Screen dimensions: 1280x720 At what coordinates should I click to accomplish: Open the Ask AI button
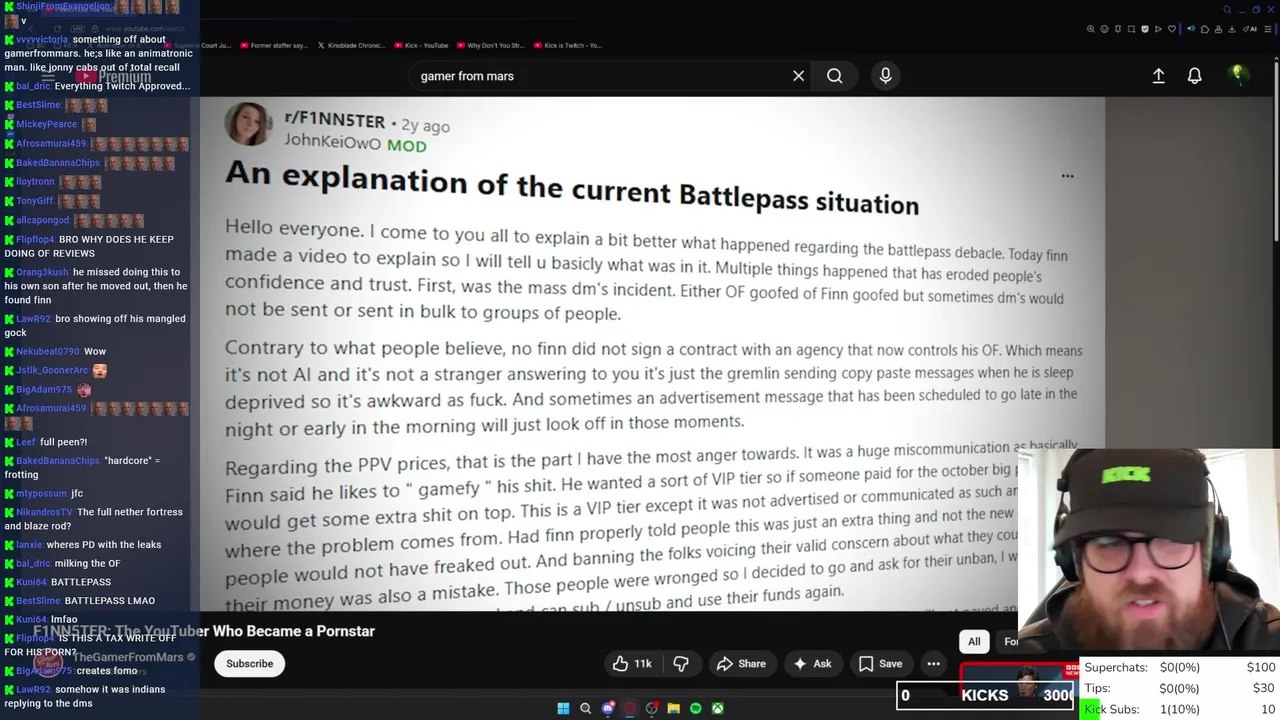812,663
